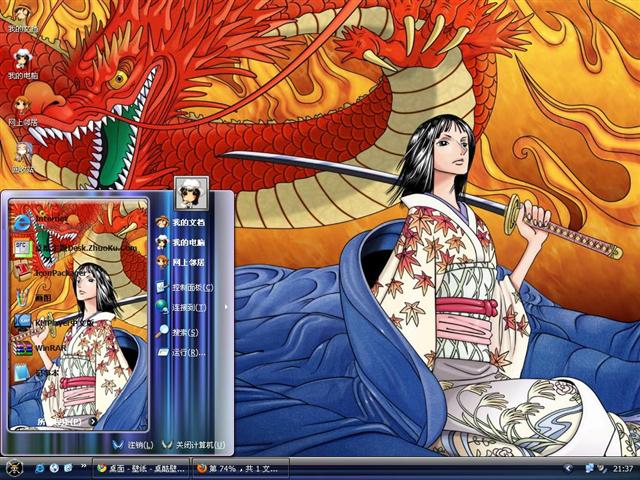Open 网上邻居 in Start menu right panel
This screenshot has width=640, height=480.
pos(180,262)
